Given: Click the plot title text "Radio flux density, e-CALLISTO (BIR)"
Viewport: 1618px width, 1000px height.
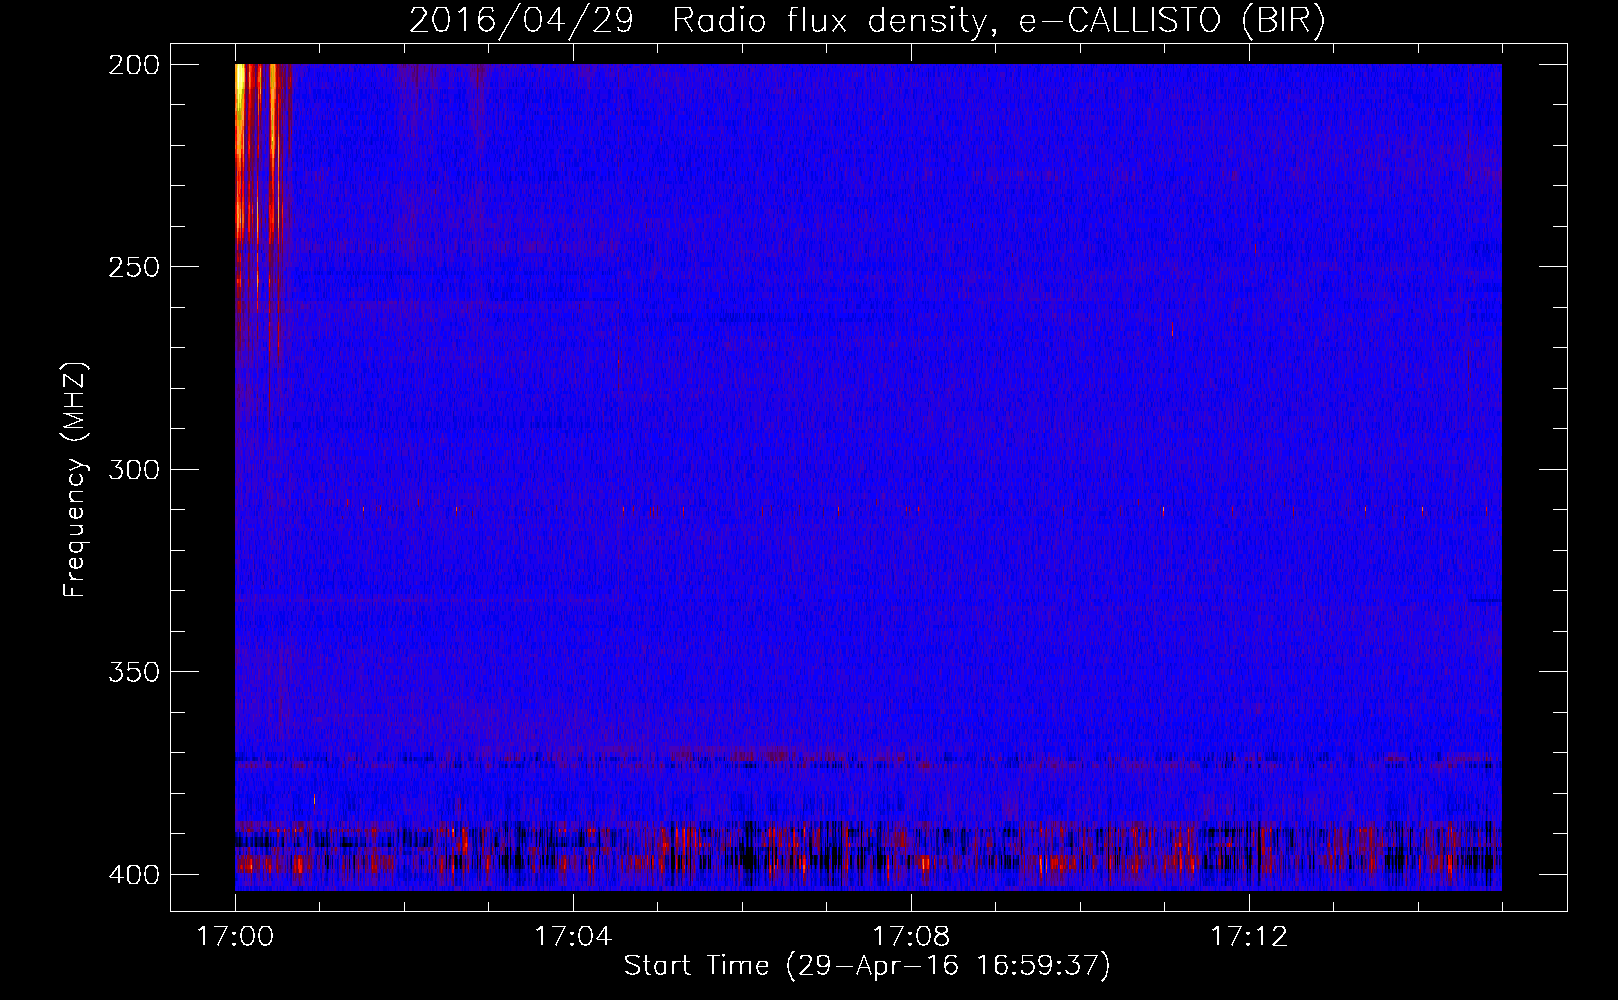Looking at the screenshot, I should [998, 20].
